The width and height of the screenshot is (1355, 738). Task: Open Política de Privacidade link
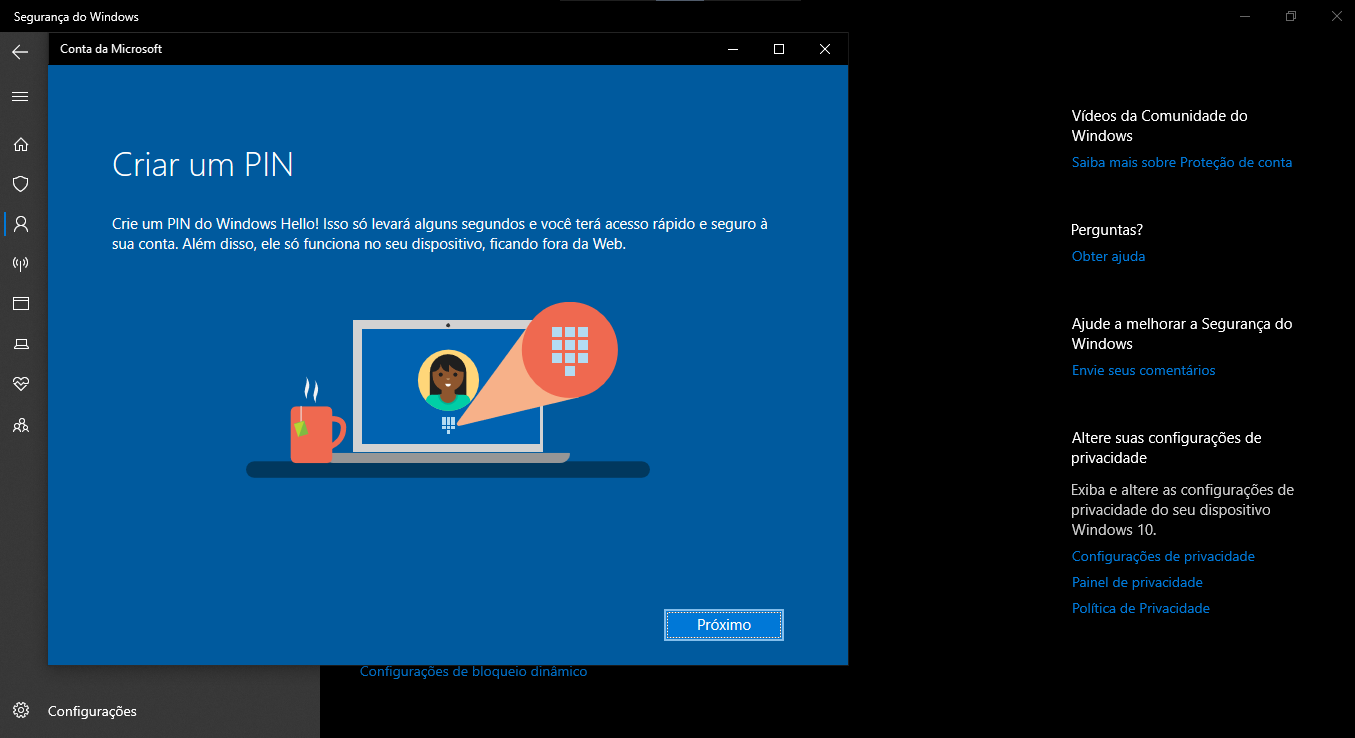(x=1141, y=608)
